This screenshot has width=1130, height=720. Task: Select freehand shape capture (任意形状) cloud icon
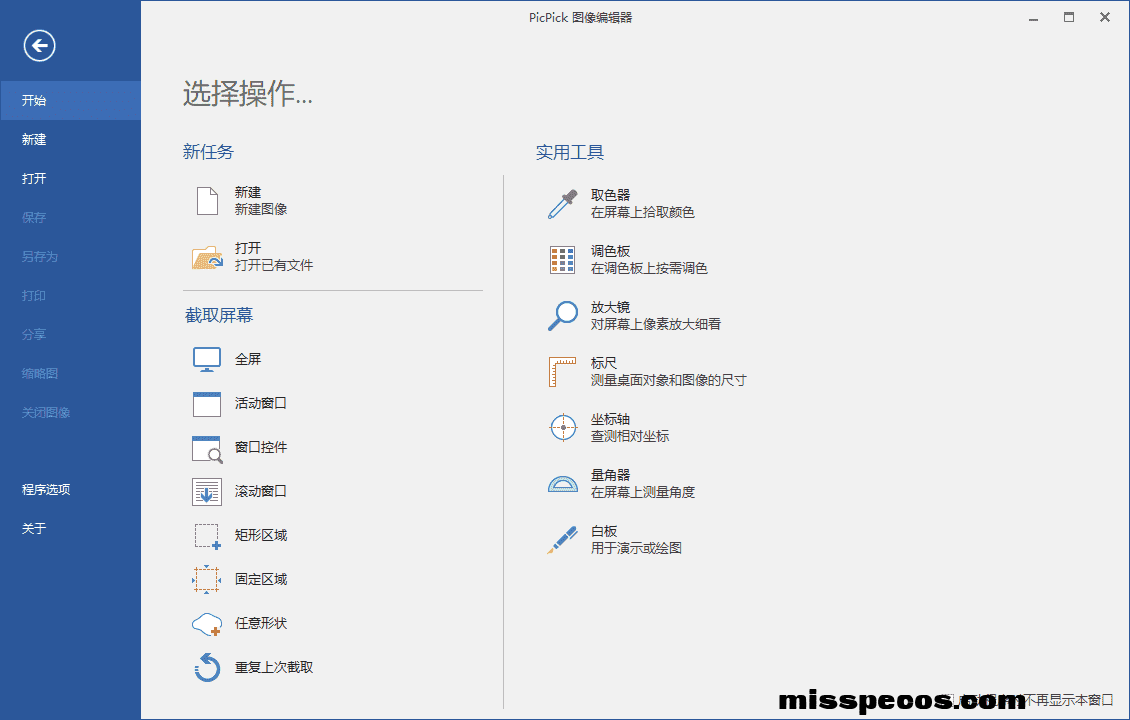coord(207,624)
